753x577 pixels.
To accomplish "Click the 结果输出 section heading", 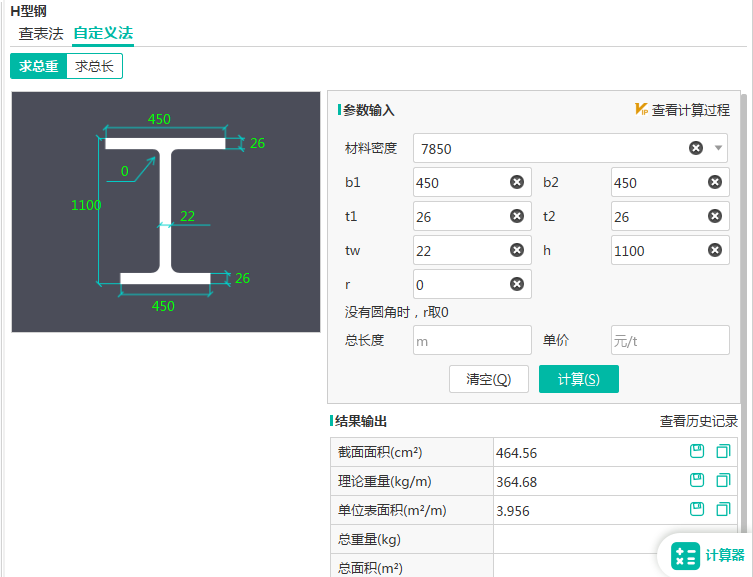I will point(361,421).
